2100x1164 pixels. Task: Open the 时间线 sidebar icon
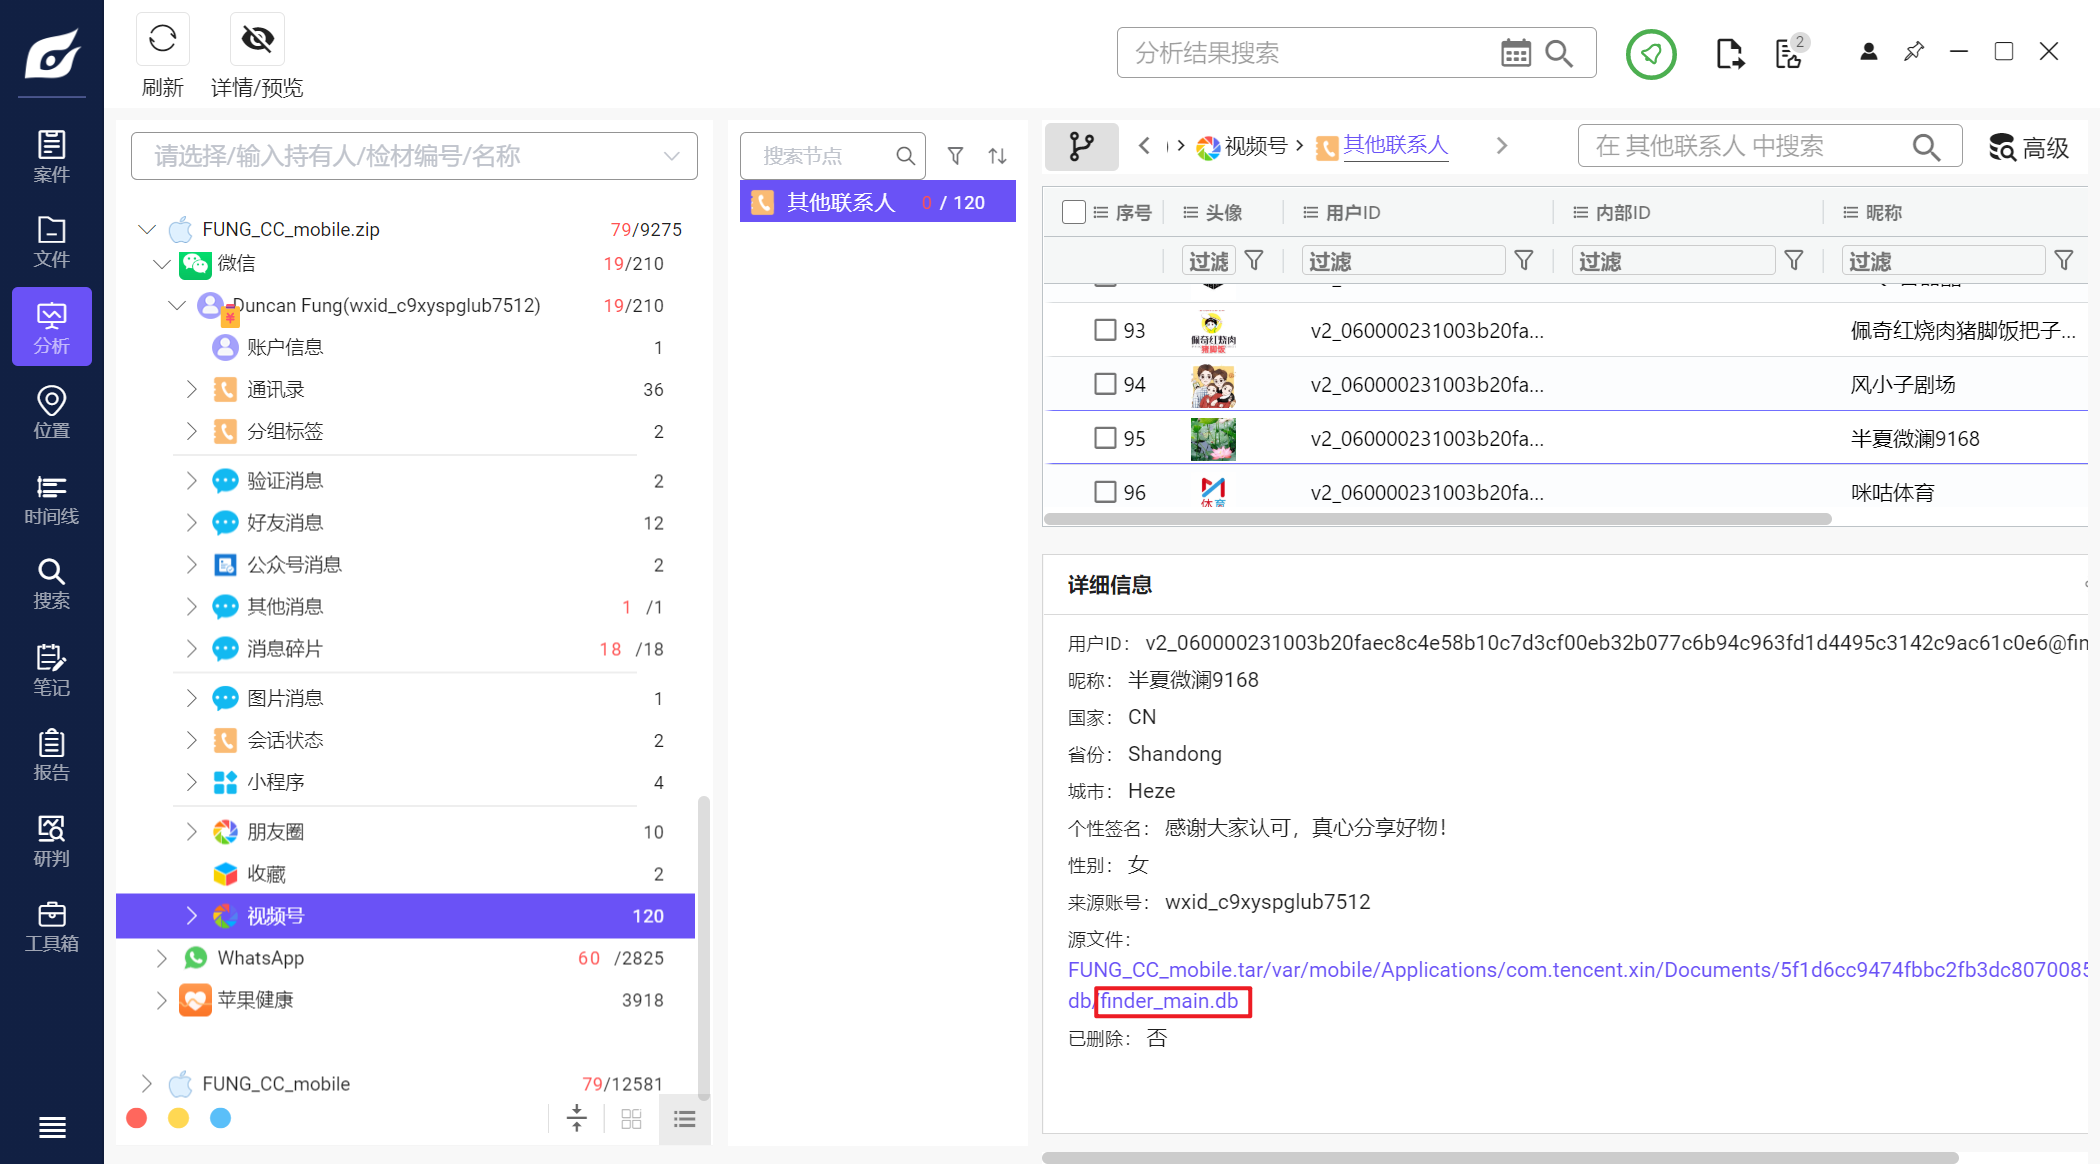(51, 499)
